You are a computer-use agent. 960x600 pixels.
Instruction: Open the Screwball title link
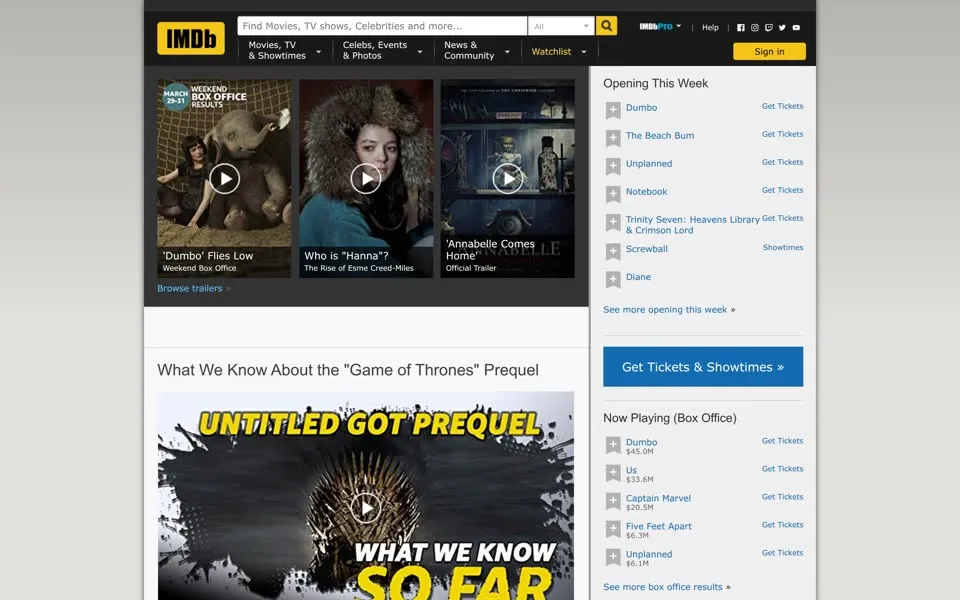pyautogui.click(x=647, y=249)
